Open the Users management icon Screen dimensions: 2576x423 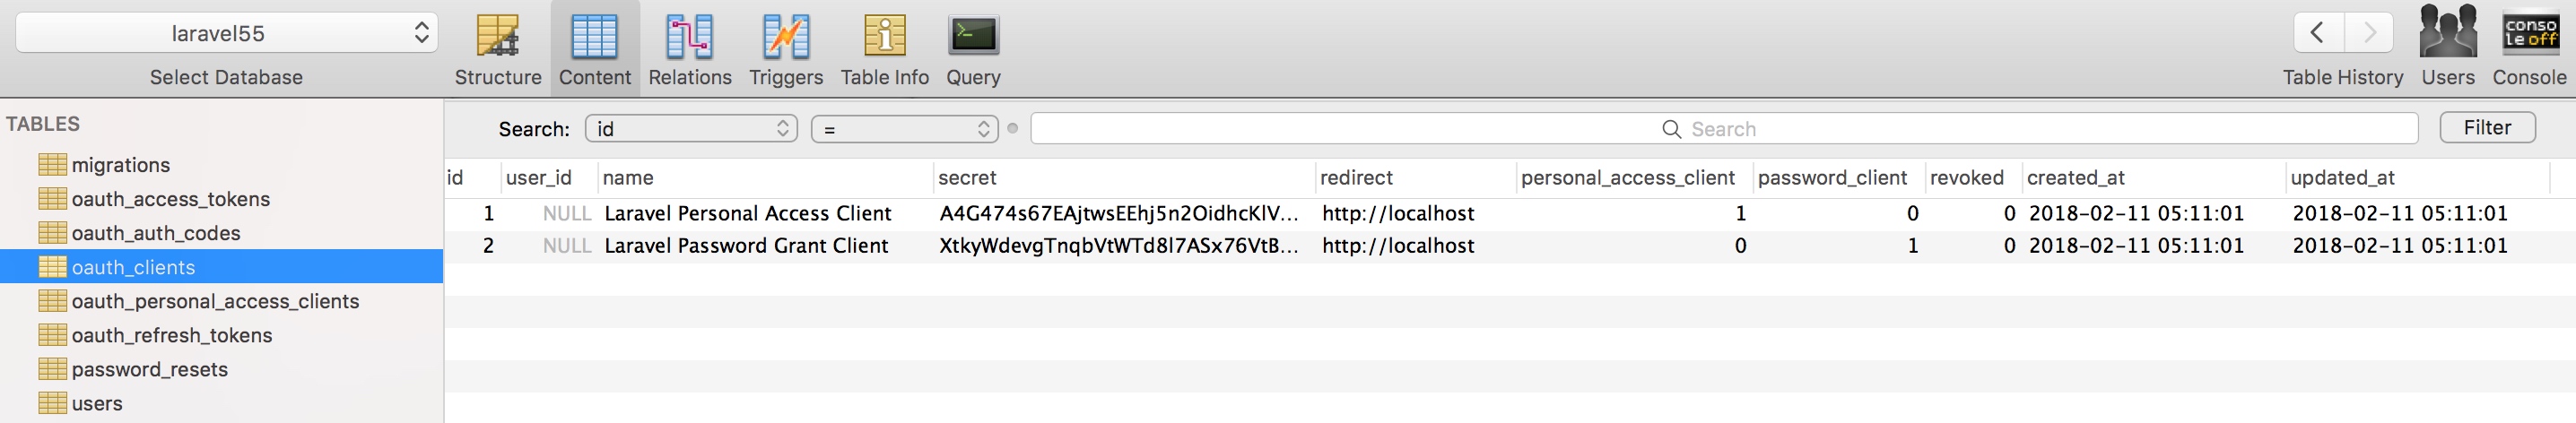2447,33
